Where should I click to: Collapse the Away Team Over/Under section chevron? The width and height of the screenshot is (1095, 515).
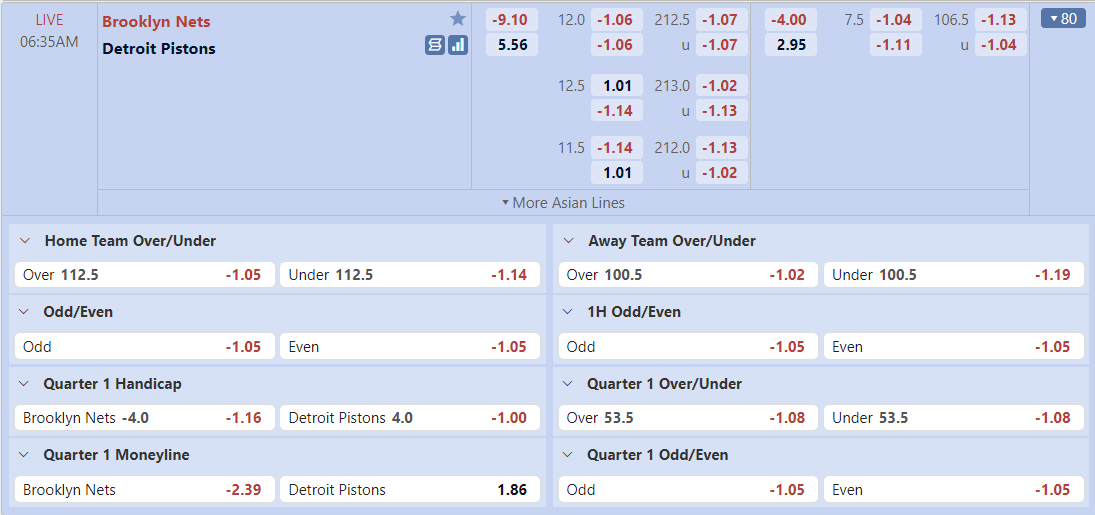(x=569, y=241)
